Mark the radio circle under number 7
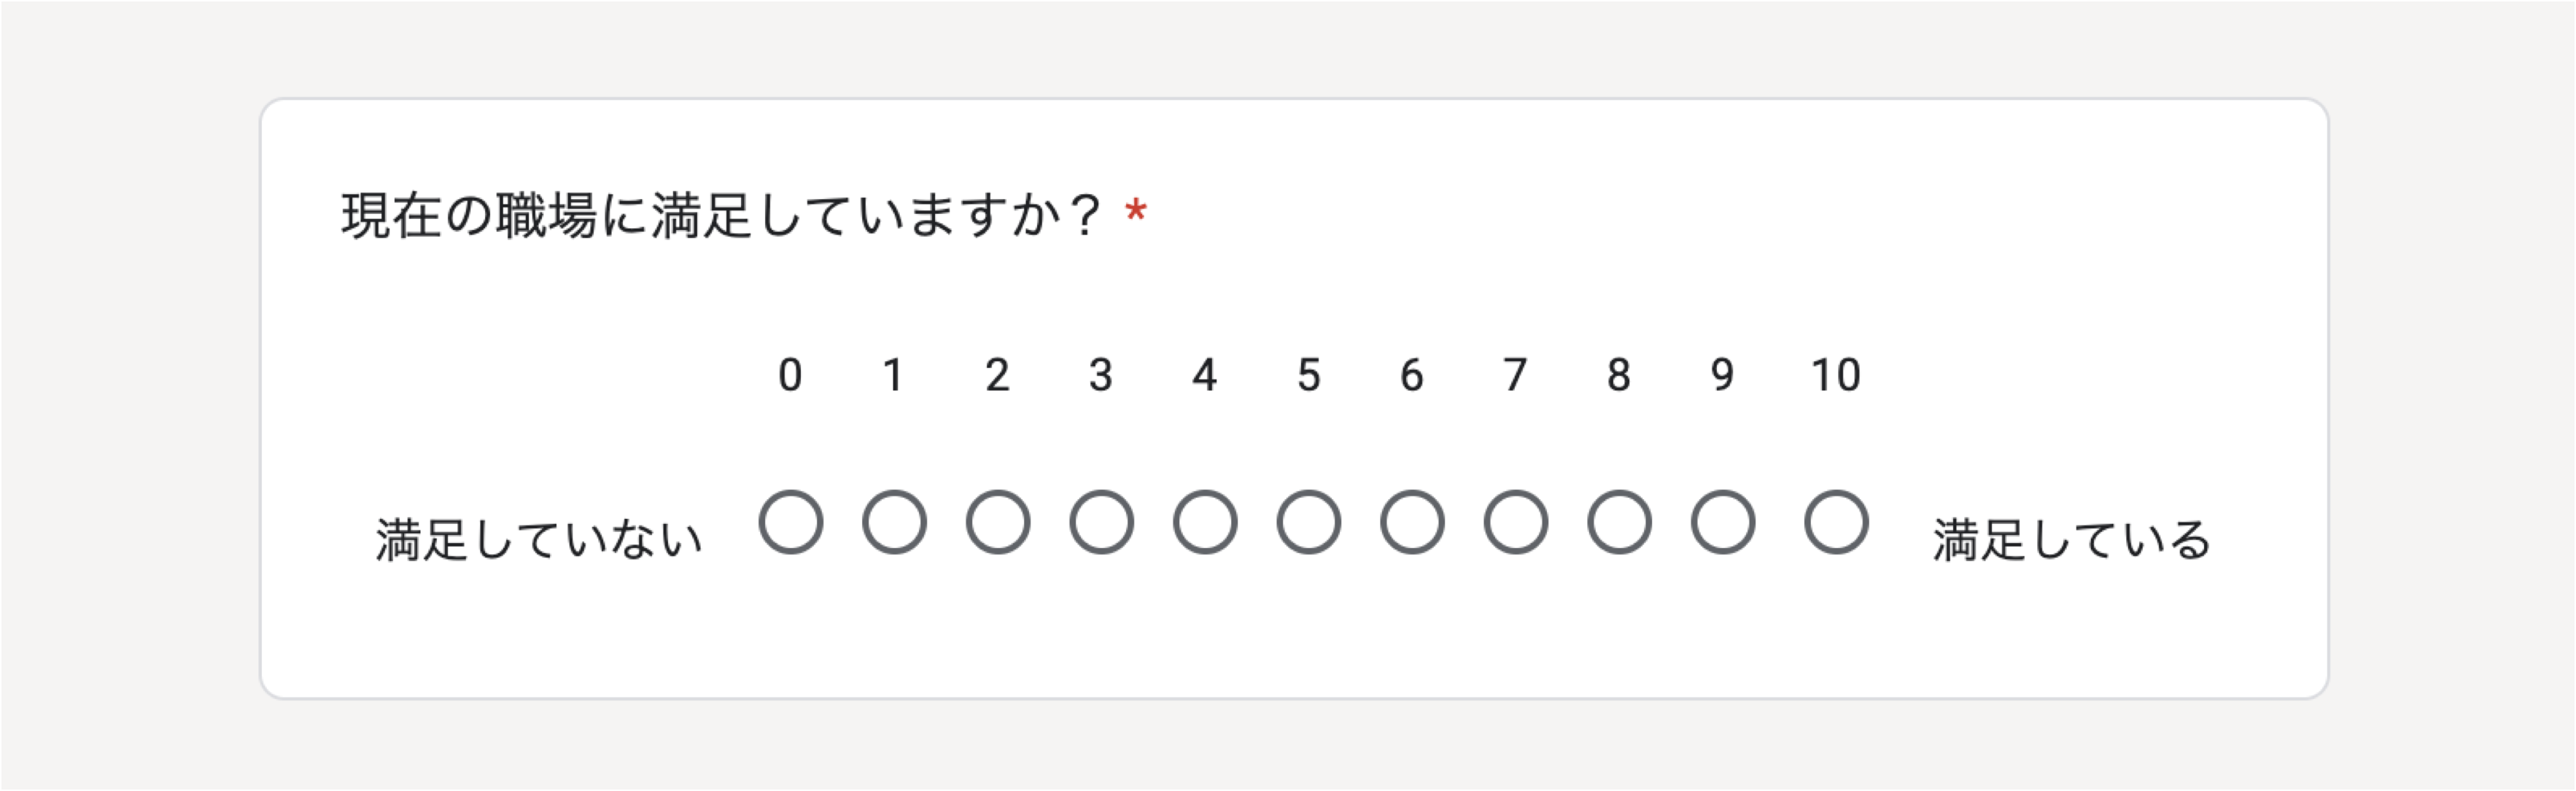This screenshot has width=2576, height=791. pyautogui.click(x=1516, y=522)
